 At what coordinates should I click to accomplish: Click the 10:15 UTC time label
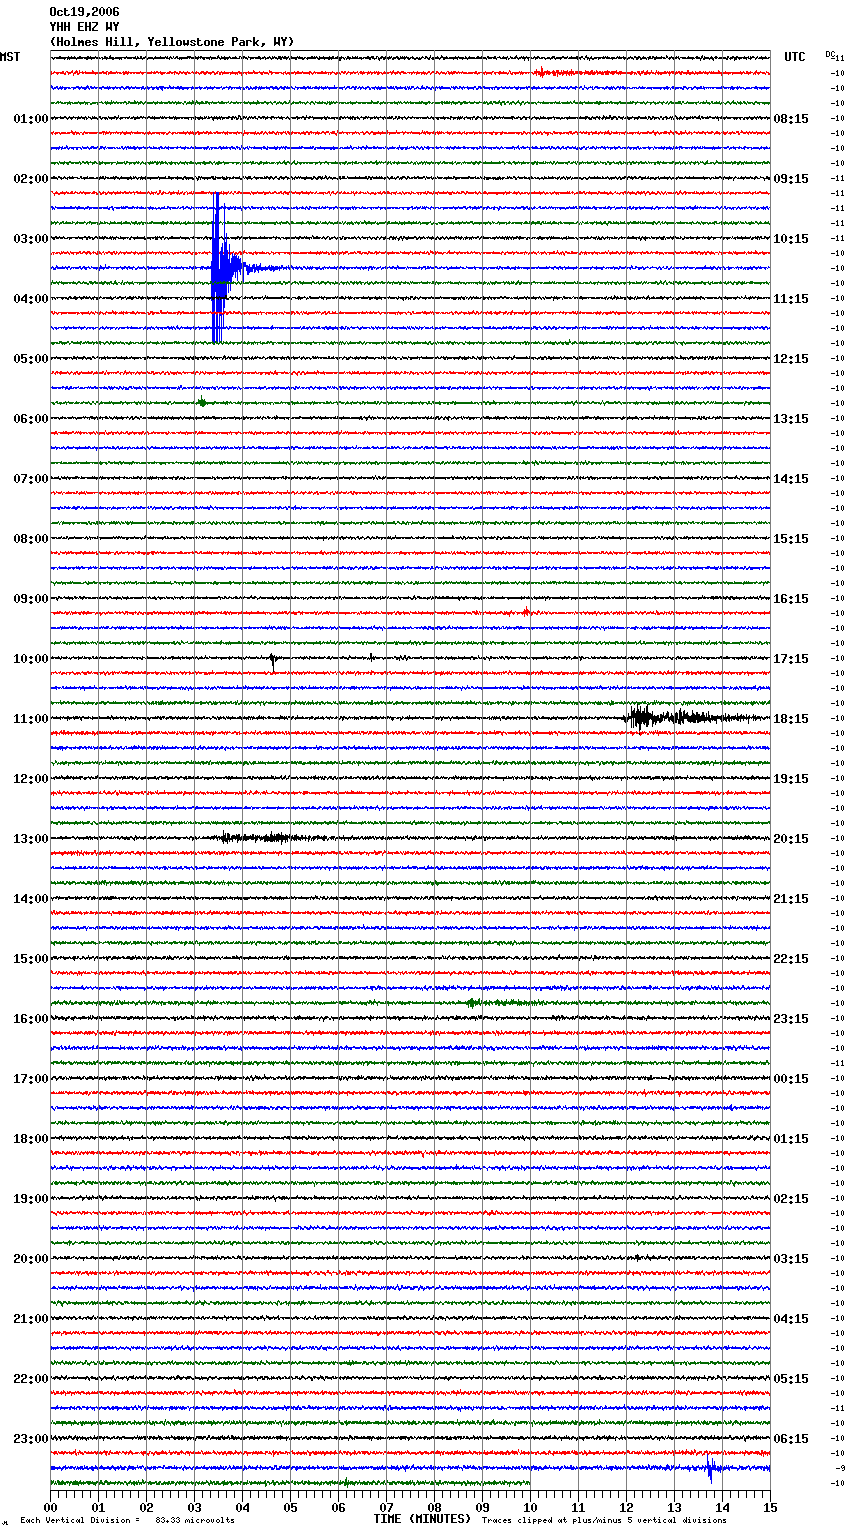(x=791, y=239)
